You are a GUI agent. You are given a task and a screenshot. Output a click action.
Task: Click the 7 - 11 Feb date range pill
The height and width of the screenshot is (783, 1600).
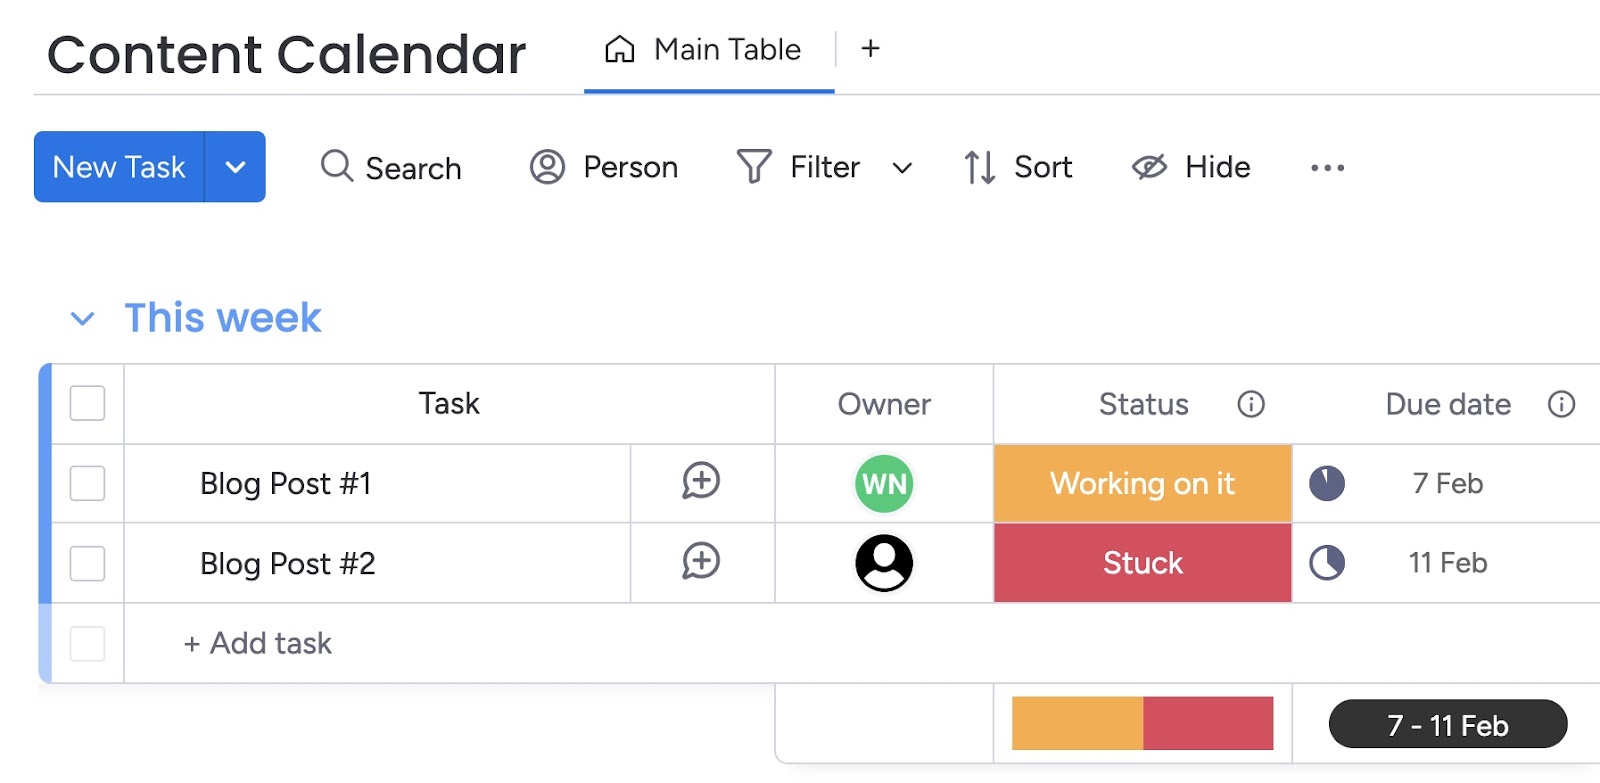[x=1447, y=723]
